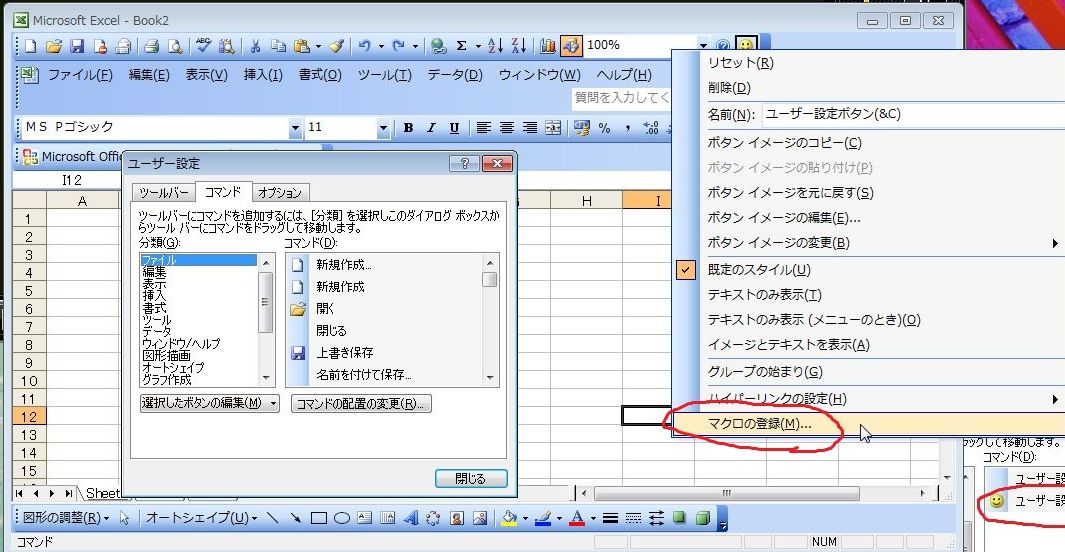Screen dimensions: 1065x552
Task: Click column header H in the worksheet
Action: pyautogui.click(x=587, y=201)
